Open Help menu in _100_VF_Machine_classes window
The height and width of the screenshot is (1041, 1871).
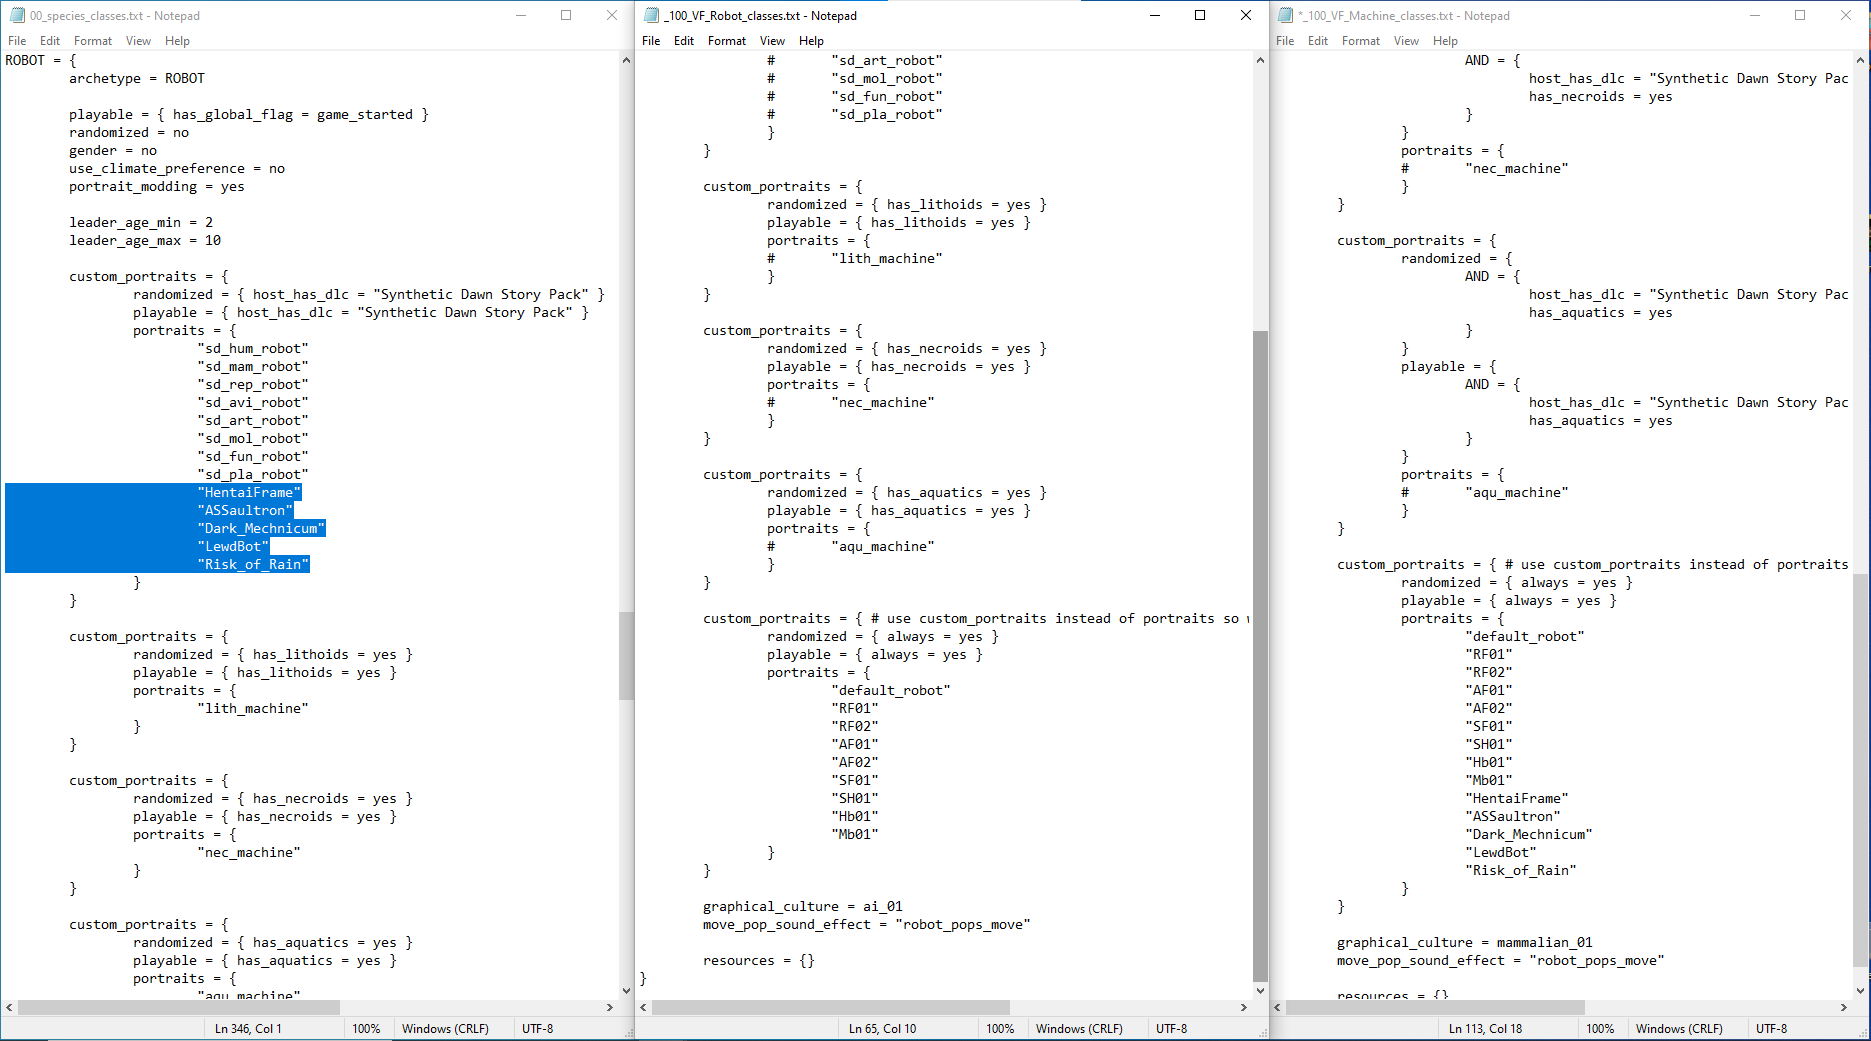(x=1445, y=41)
